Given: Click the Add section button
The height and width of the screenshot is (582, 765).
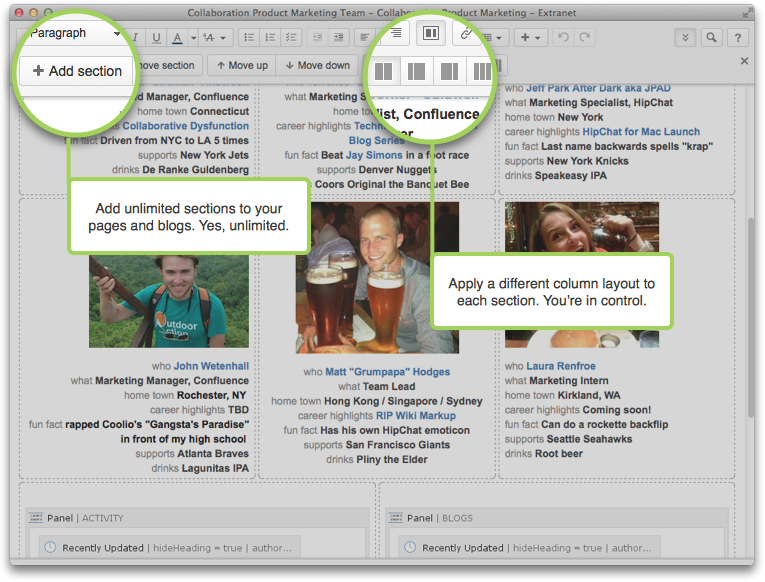Looking at the screenshot, I should coord(77,71).
